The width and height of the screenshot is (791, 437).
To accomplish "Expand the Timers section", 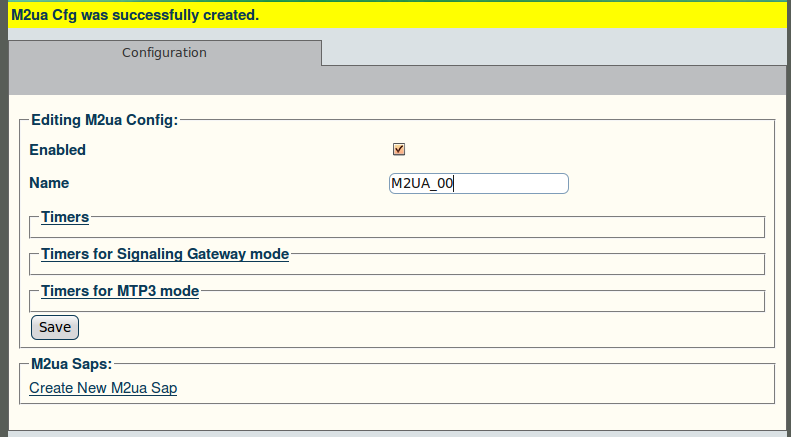I will [65, 217].
